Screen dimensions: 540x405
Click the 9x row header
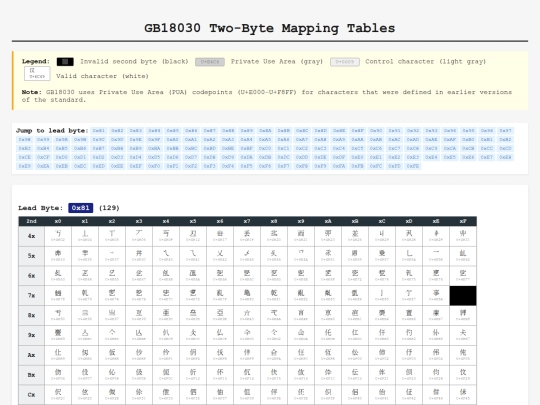[31, 335]
